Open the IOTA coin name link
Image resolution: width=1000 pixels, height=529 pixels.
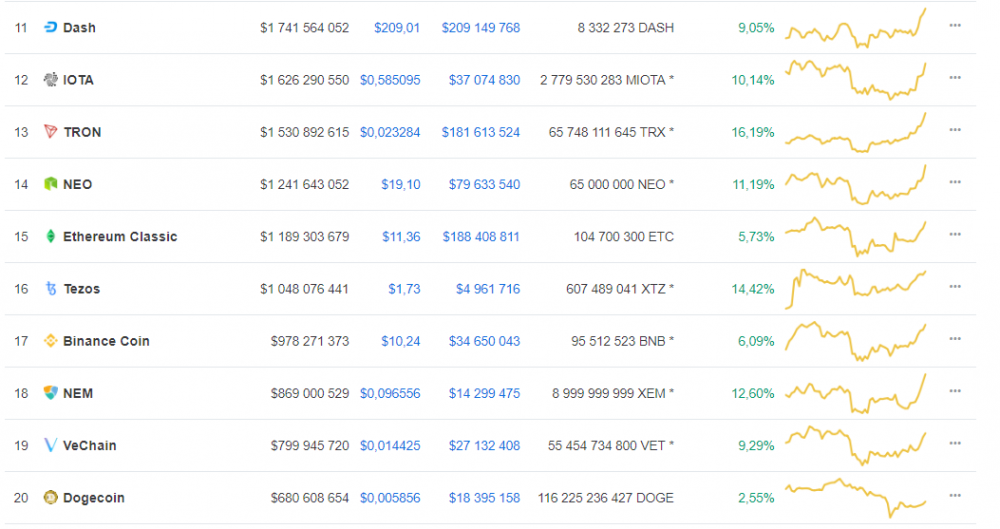[x=78, y=80]
